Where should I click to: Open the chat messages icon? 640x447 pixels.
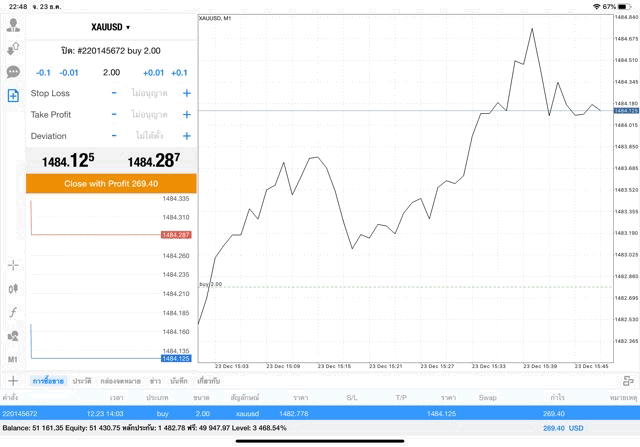13,72
